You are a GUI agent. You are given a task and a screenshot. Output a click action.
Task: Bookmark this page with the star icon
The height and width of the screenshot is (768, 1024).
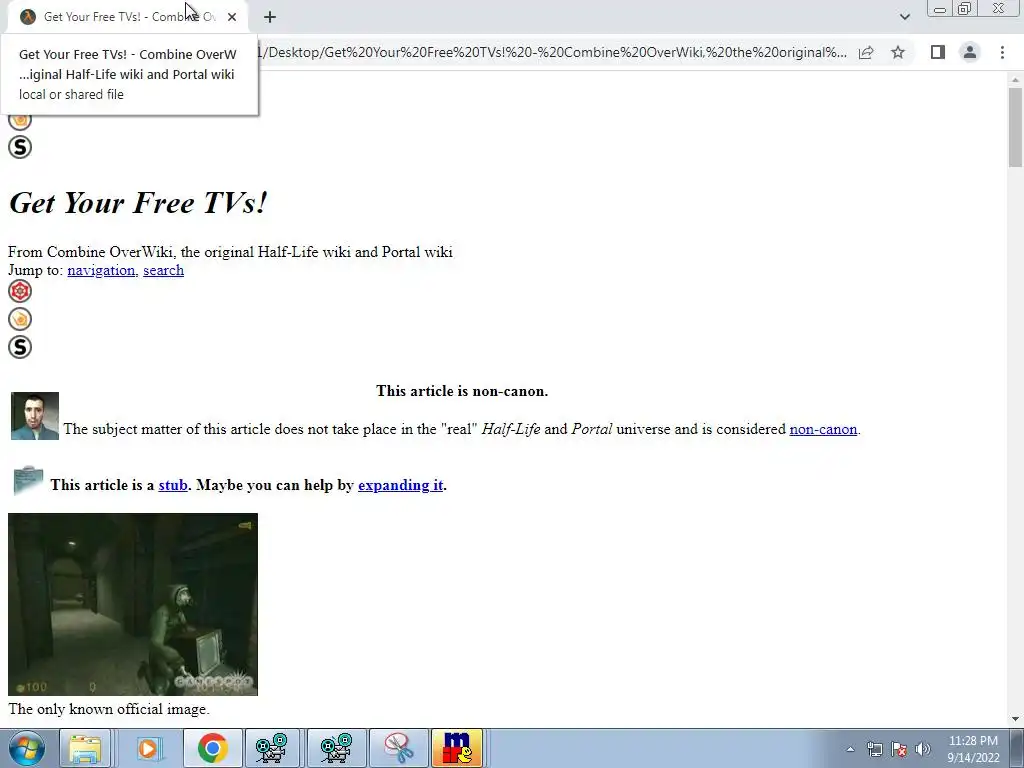coord(898,52)
